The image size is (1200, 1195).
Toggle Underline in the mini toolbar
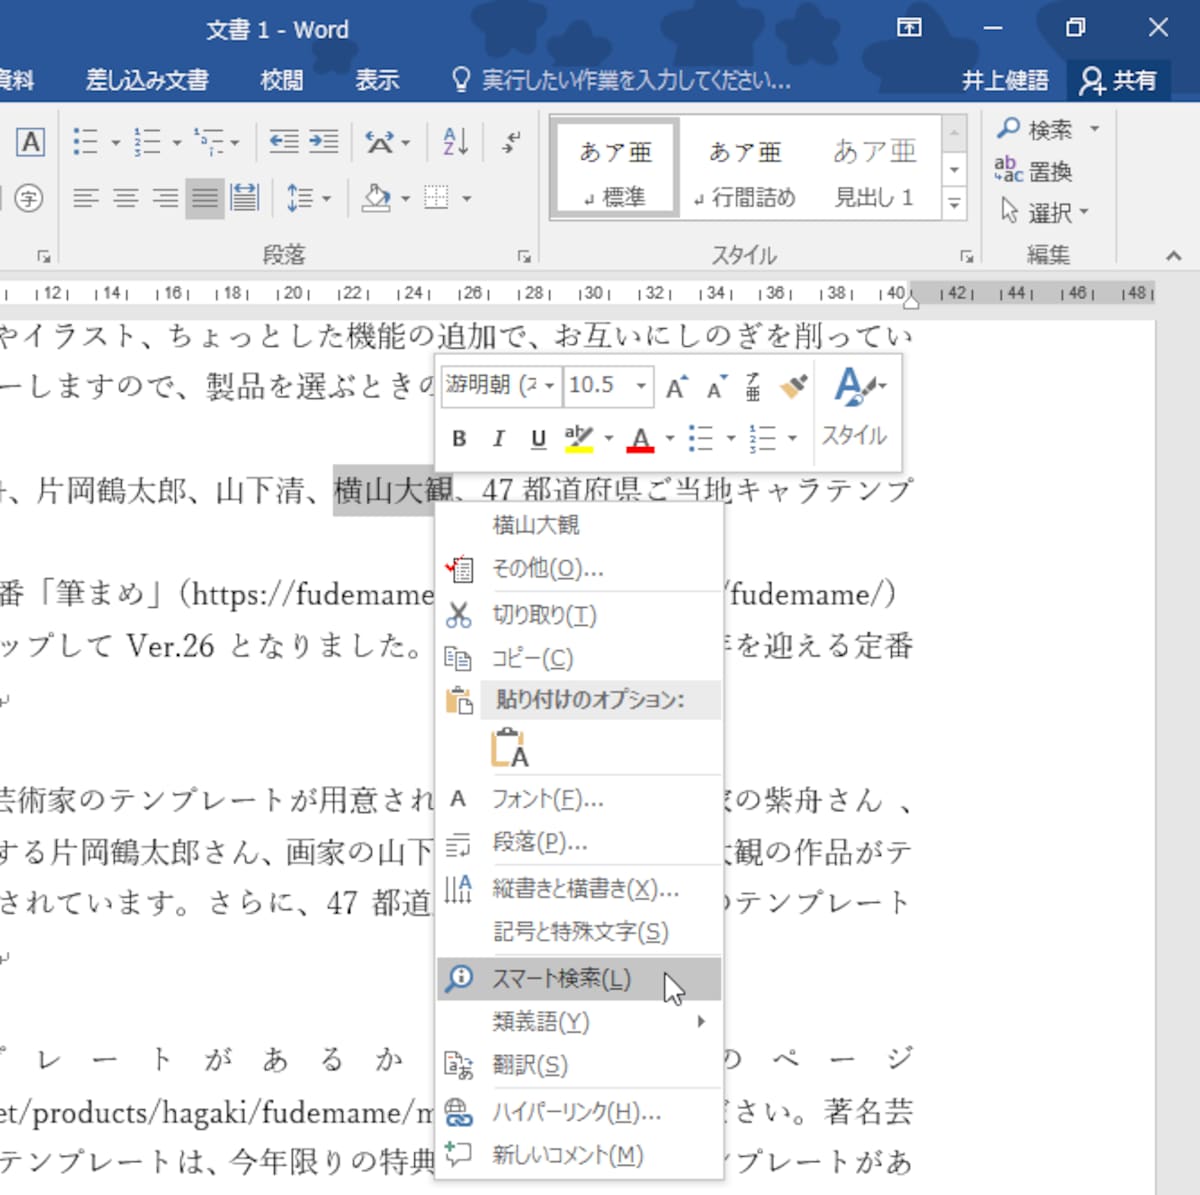(538, 438)
